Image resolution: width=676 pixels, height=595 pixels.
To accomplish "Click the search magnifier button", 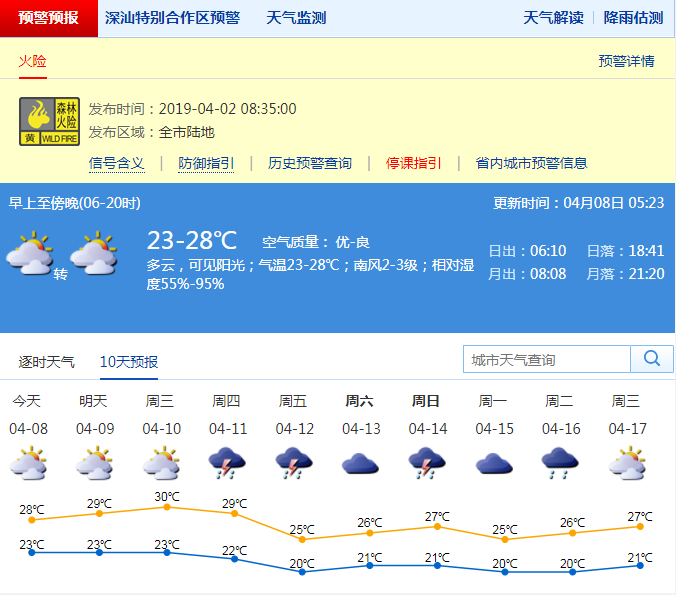I will [652, 359].
